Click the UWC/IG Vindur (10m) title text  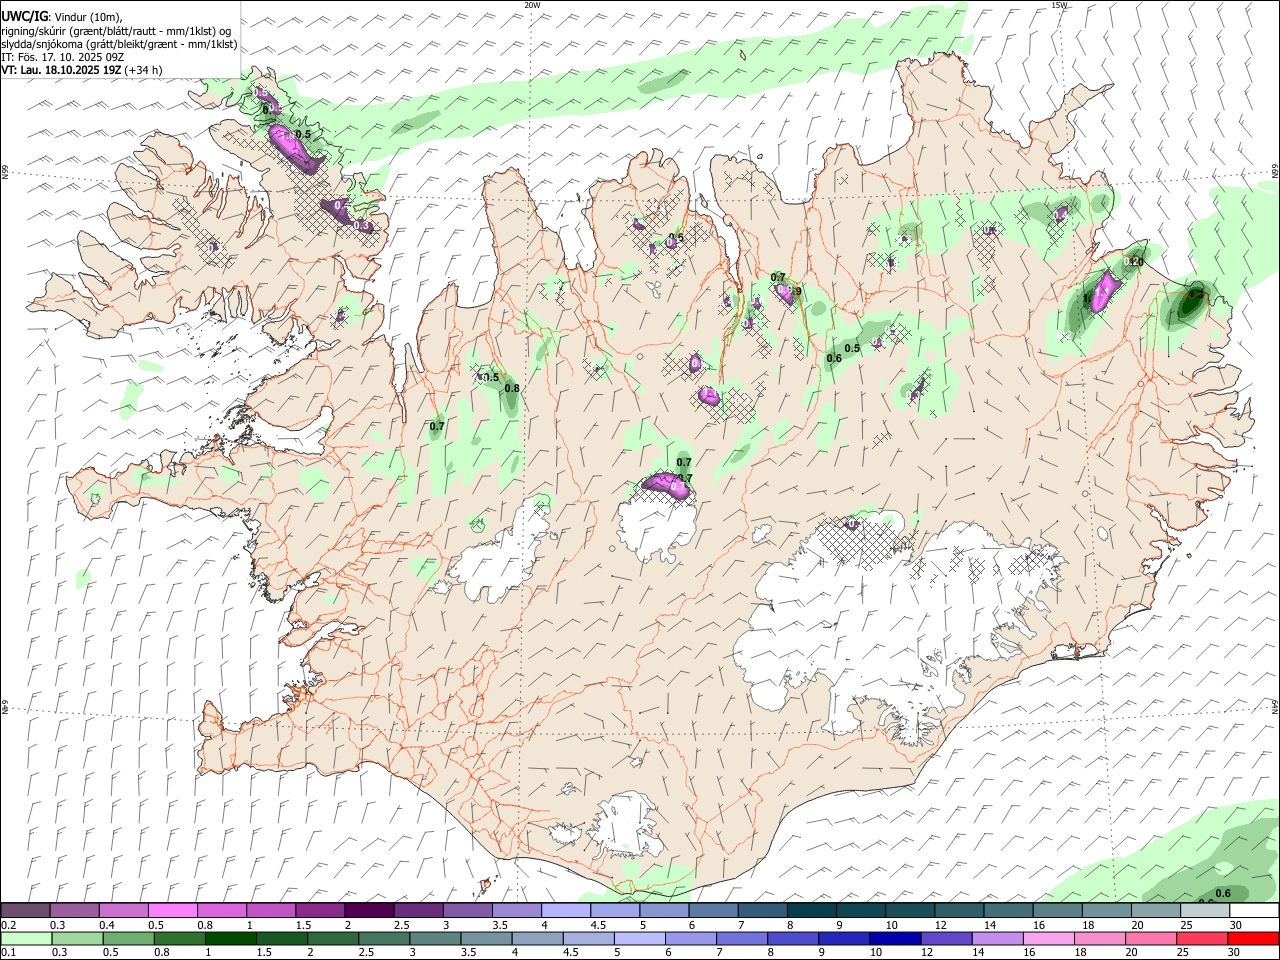pyautogui.click(x=62, y=17)
